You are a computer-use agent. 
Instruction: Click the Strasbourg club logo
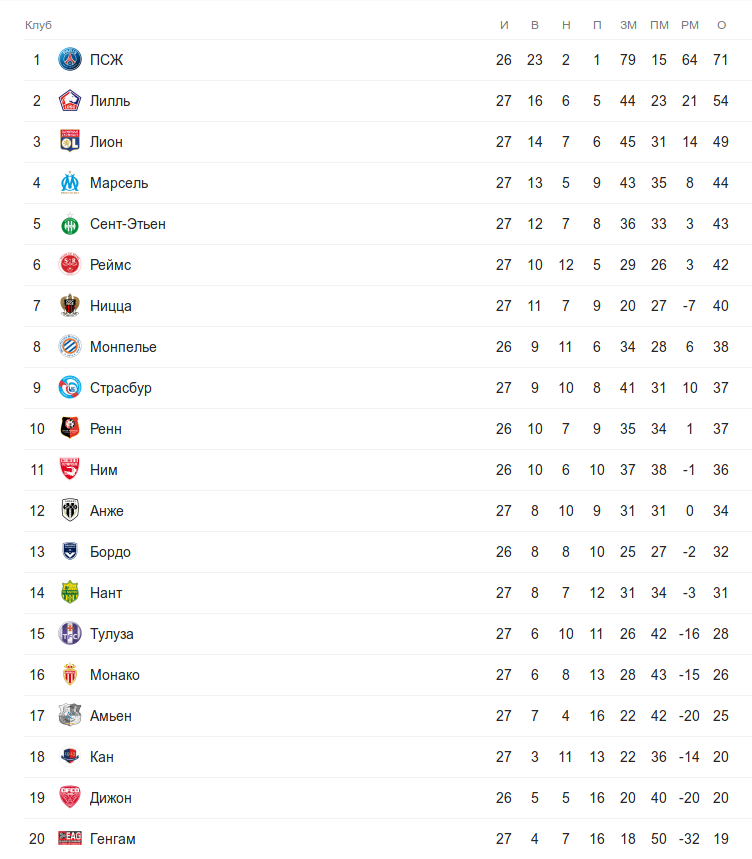tap(70, 387)
